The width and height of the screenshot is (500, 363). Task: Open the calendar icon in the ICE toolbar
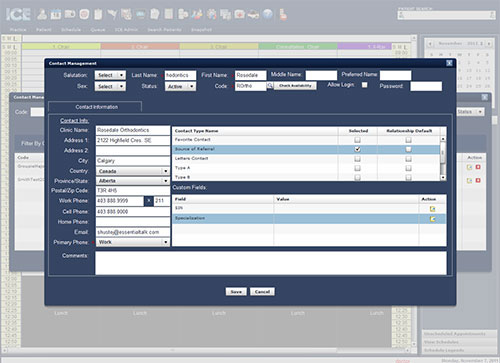pos(56,14)
